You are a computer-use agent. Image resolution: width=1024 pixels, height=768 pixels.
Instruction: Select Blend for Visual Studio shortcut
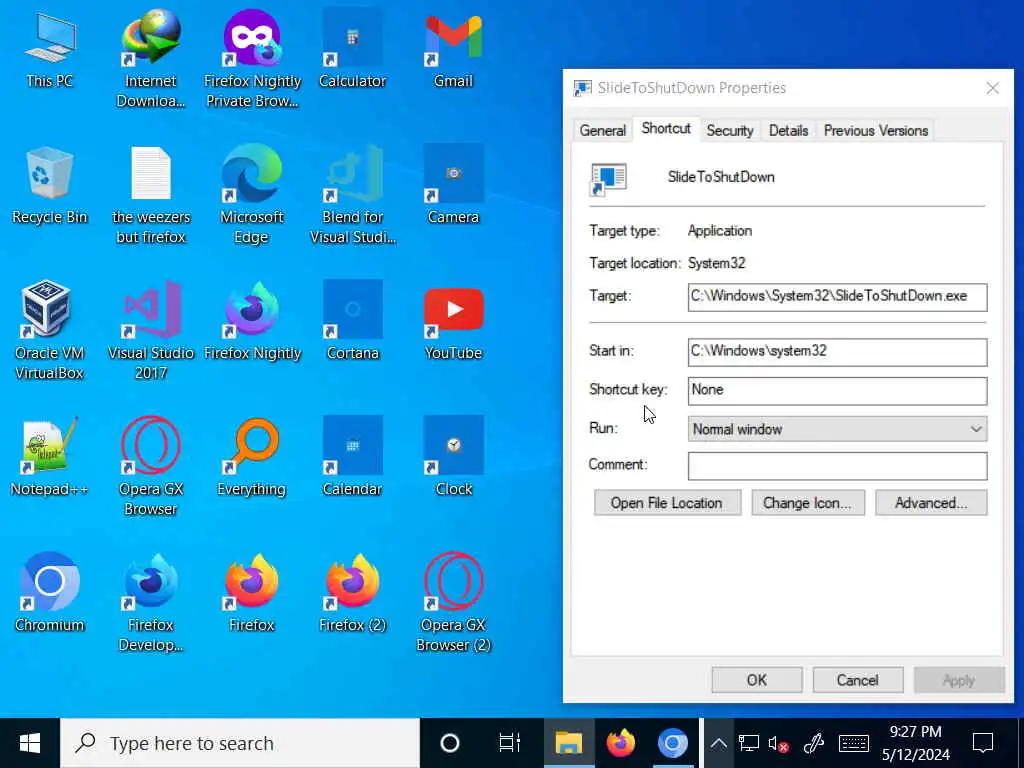(353, 195)
